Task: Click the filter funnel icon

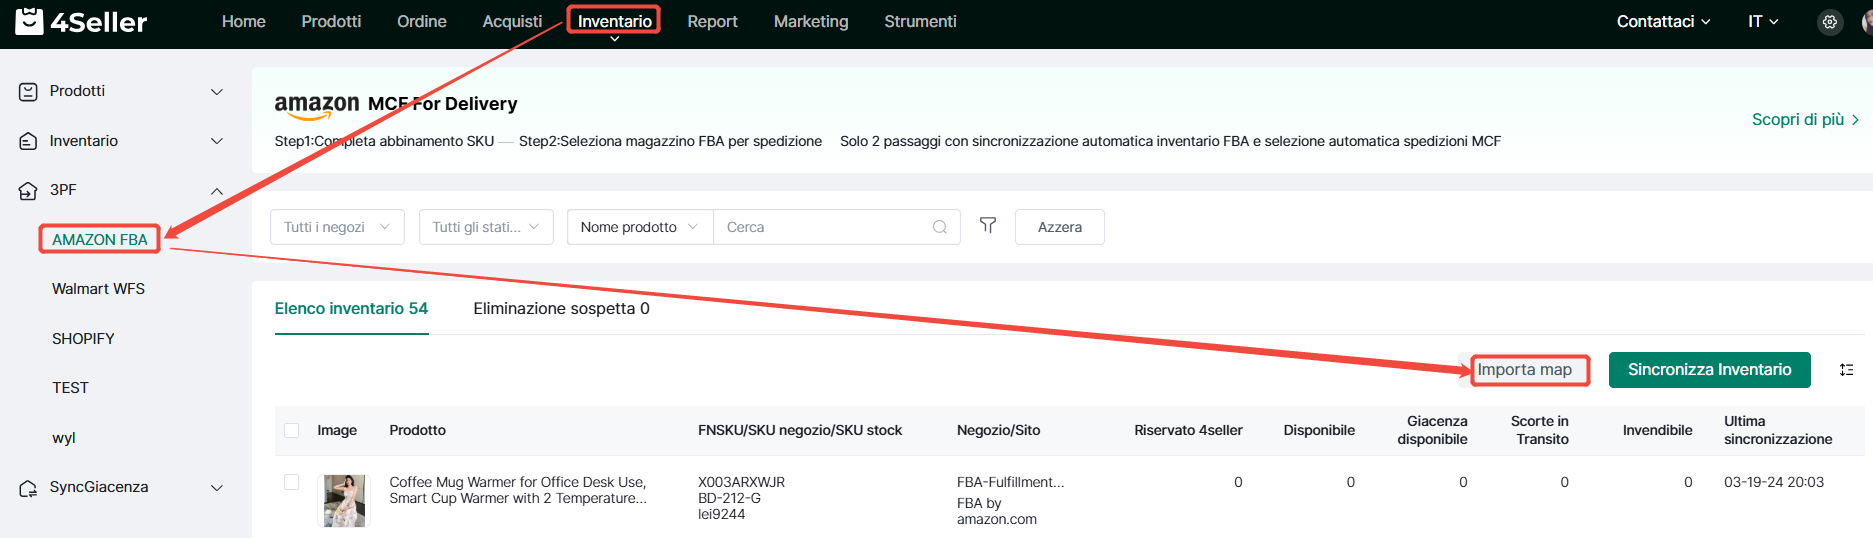Action: point(987,226)
